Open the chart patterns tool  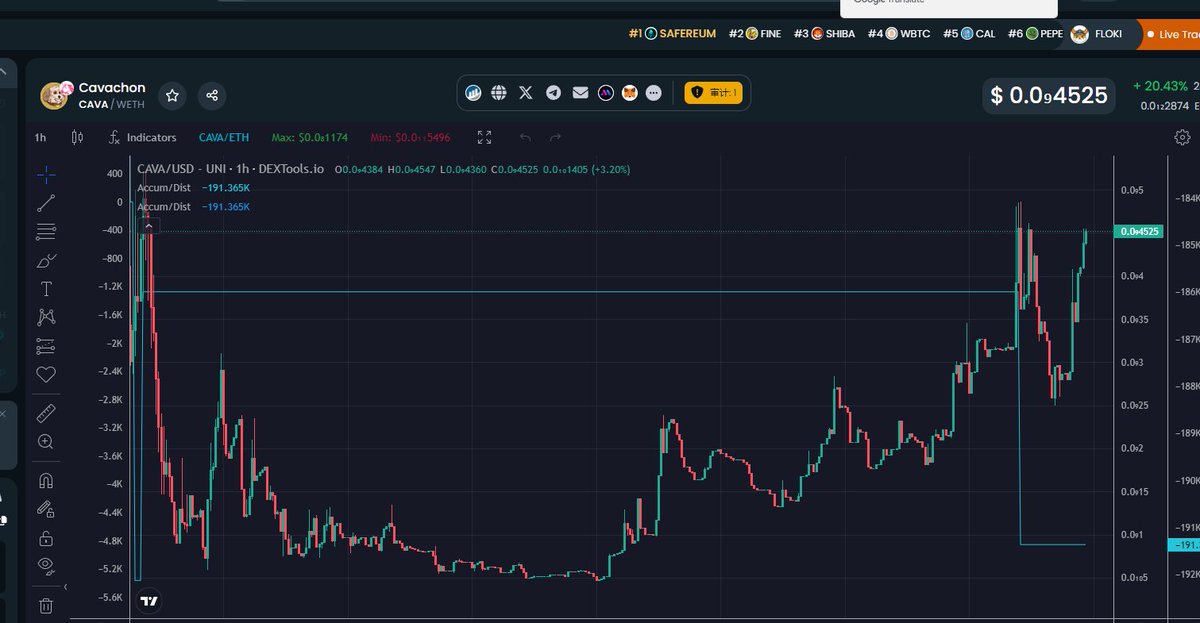click(45, 317)
